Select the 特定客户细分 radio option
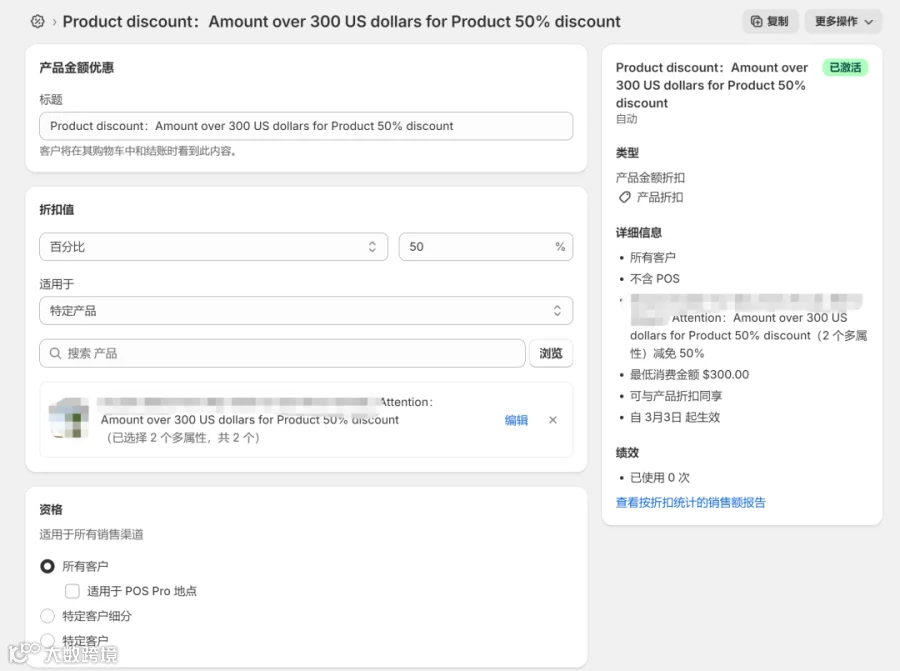Screen dimensions: 900x671 47,616
